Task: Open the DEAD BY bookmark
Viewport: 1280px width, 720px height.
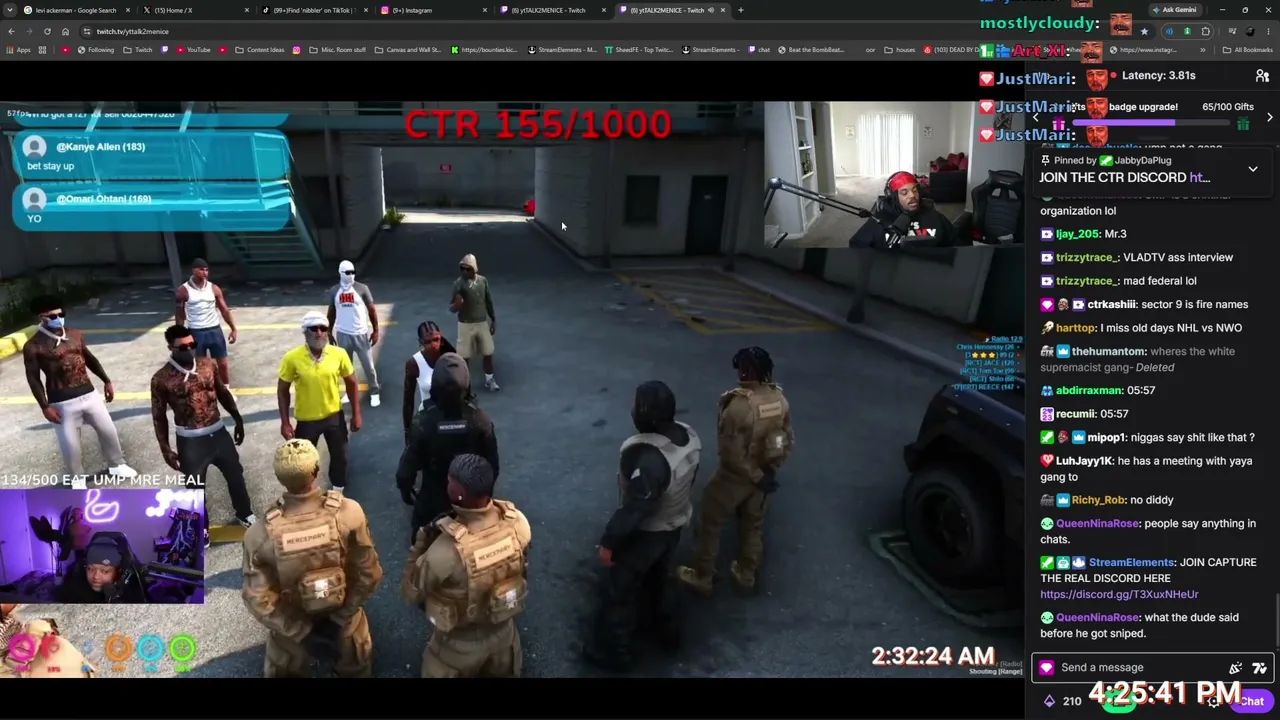Action: click(952, 50)
